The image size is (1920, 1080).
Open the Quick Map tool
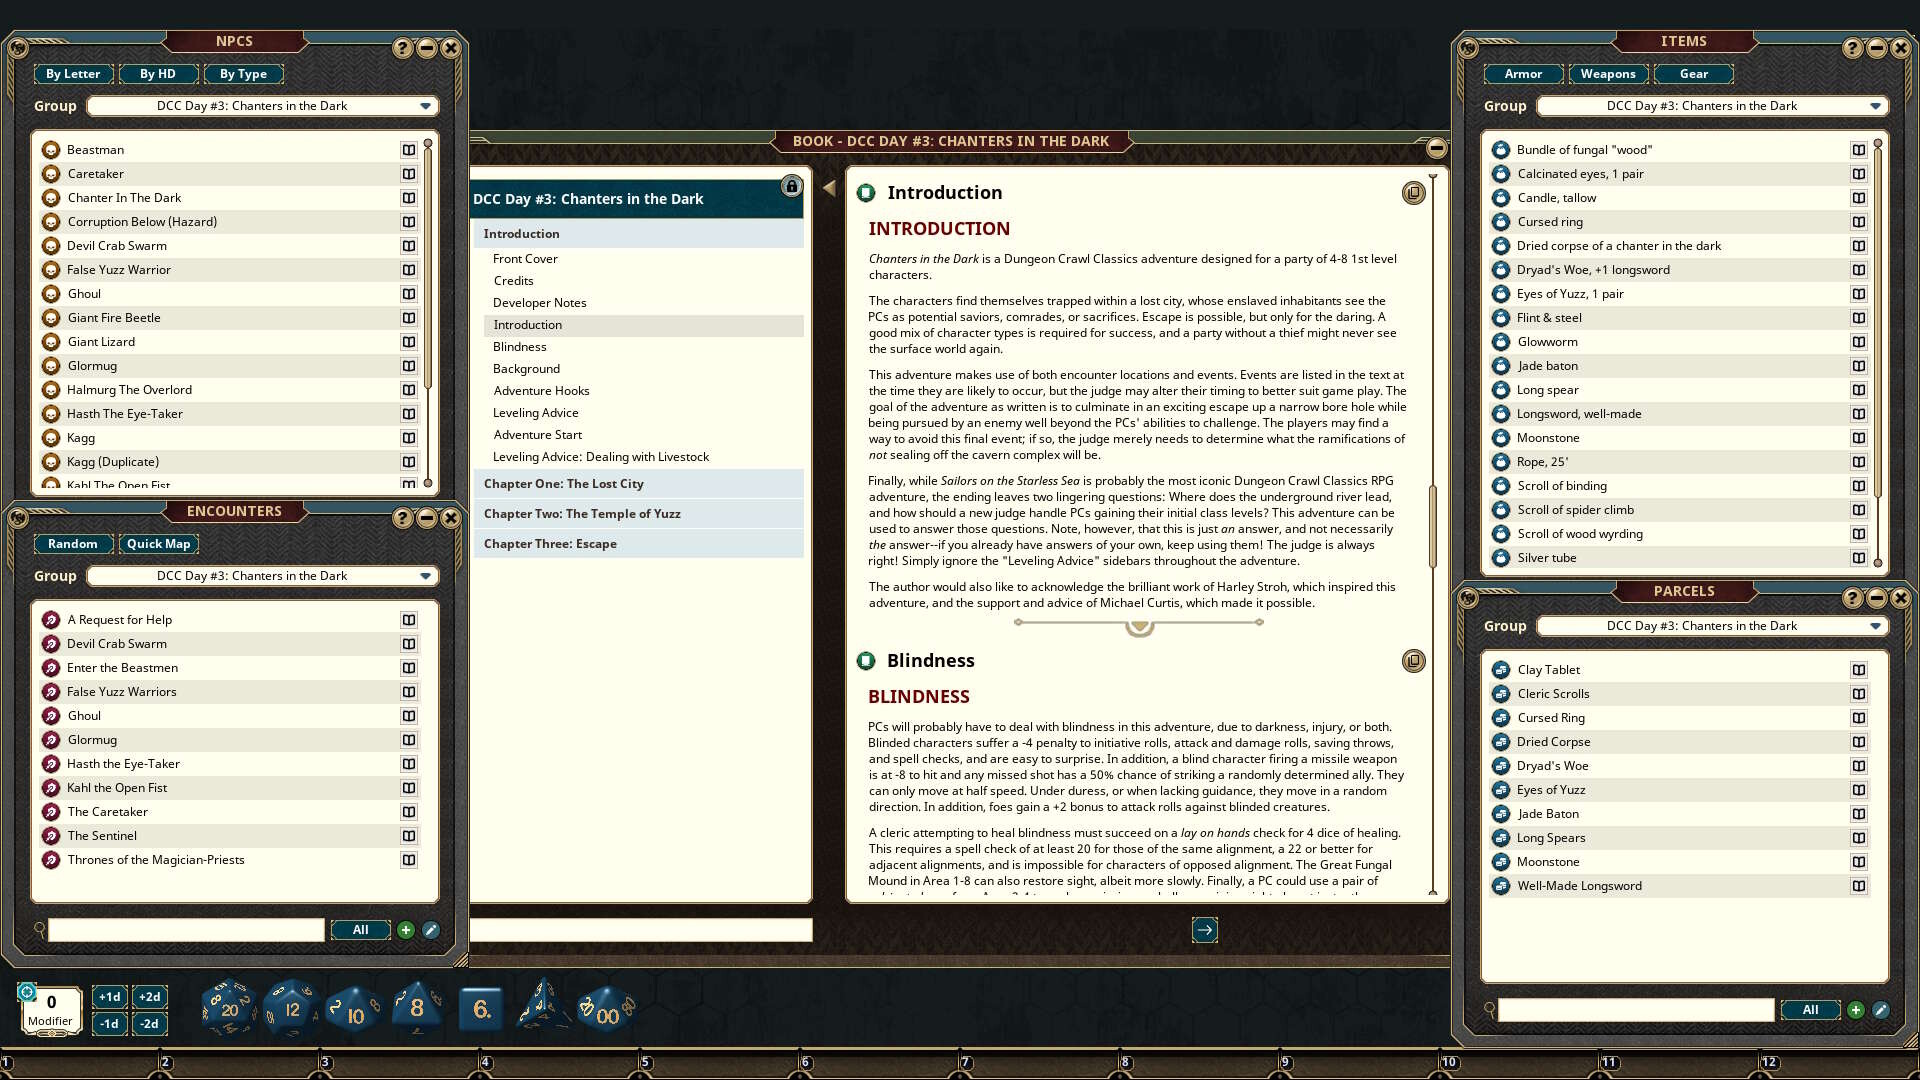[158, 543]
